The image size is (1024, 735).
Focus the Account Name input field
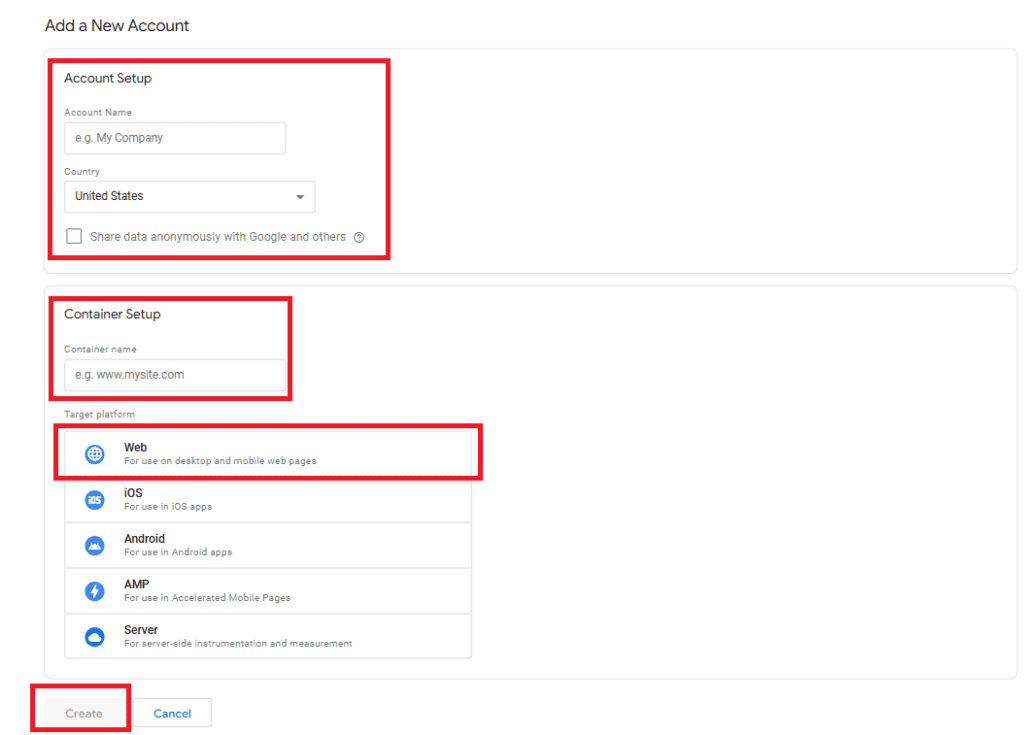(175, 137)
